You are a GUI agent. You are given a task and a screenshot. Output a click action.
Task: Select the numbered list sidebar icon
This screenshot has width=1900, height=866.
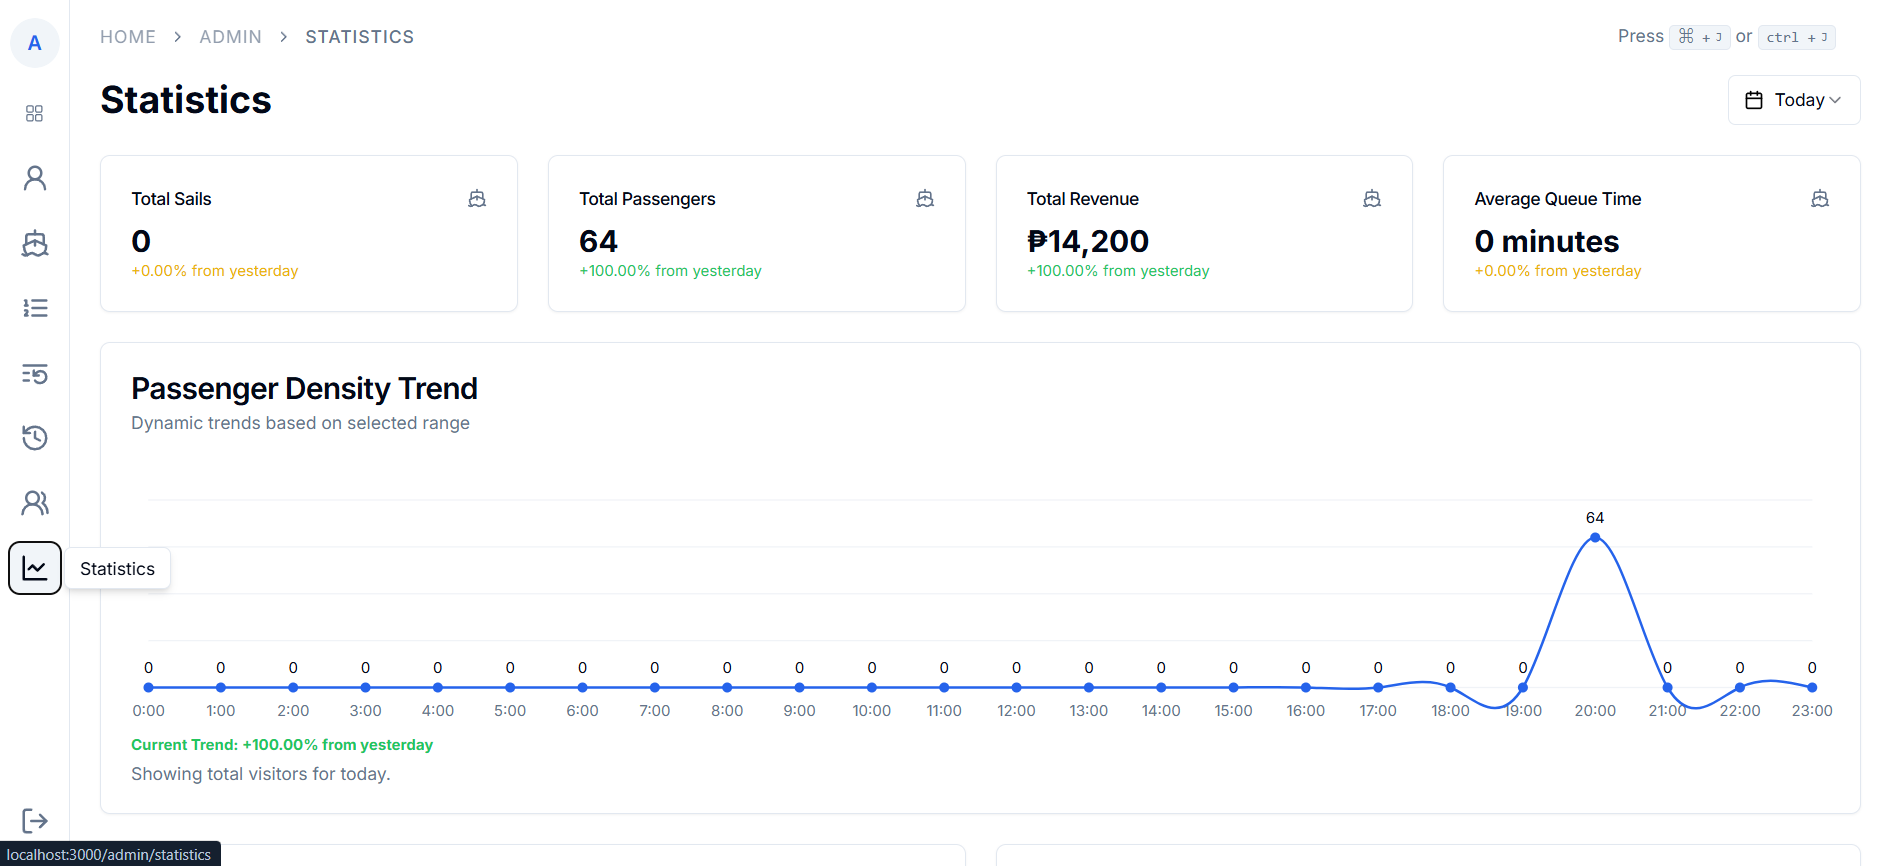(x=34, y=308)
